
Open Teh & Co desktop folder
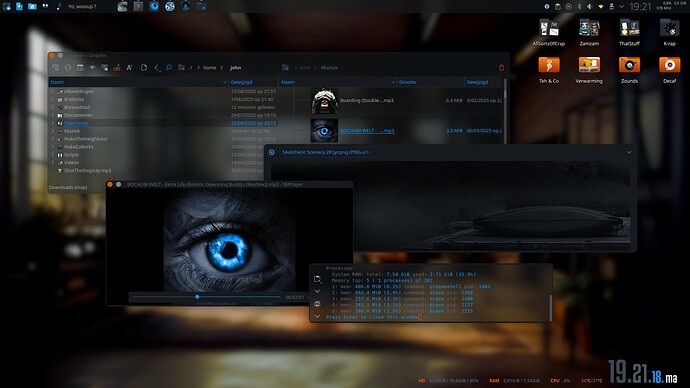pyautogui.click(x=549, y=70)
